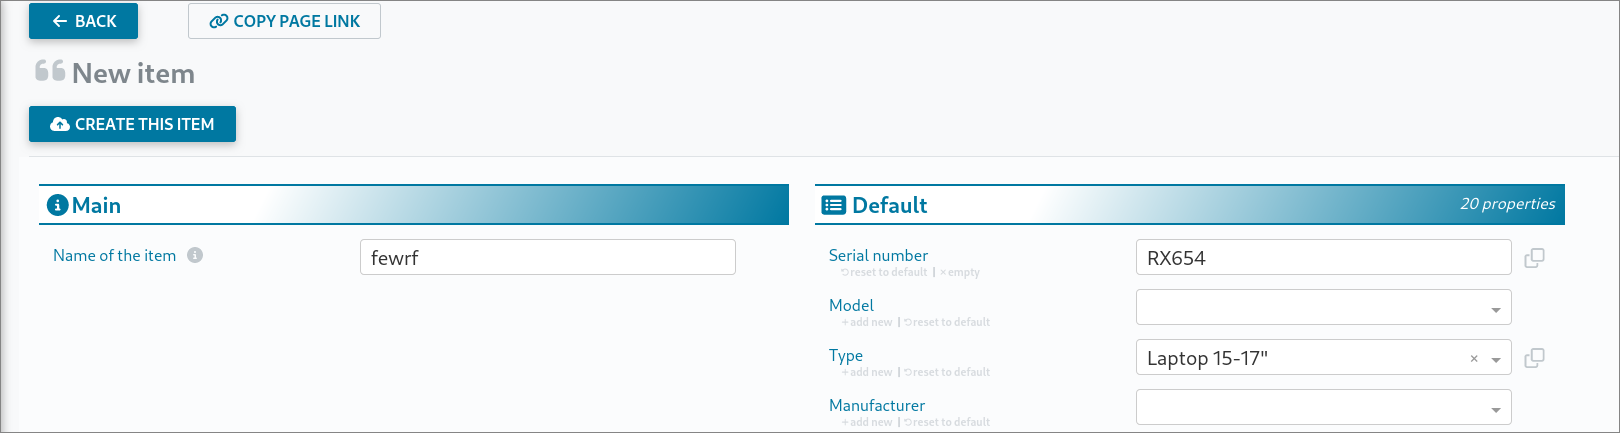The image size is (1620, 433).
Task: Click 'add new' under Model
Action: click(867, 322)
